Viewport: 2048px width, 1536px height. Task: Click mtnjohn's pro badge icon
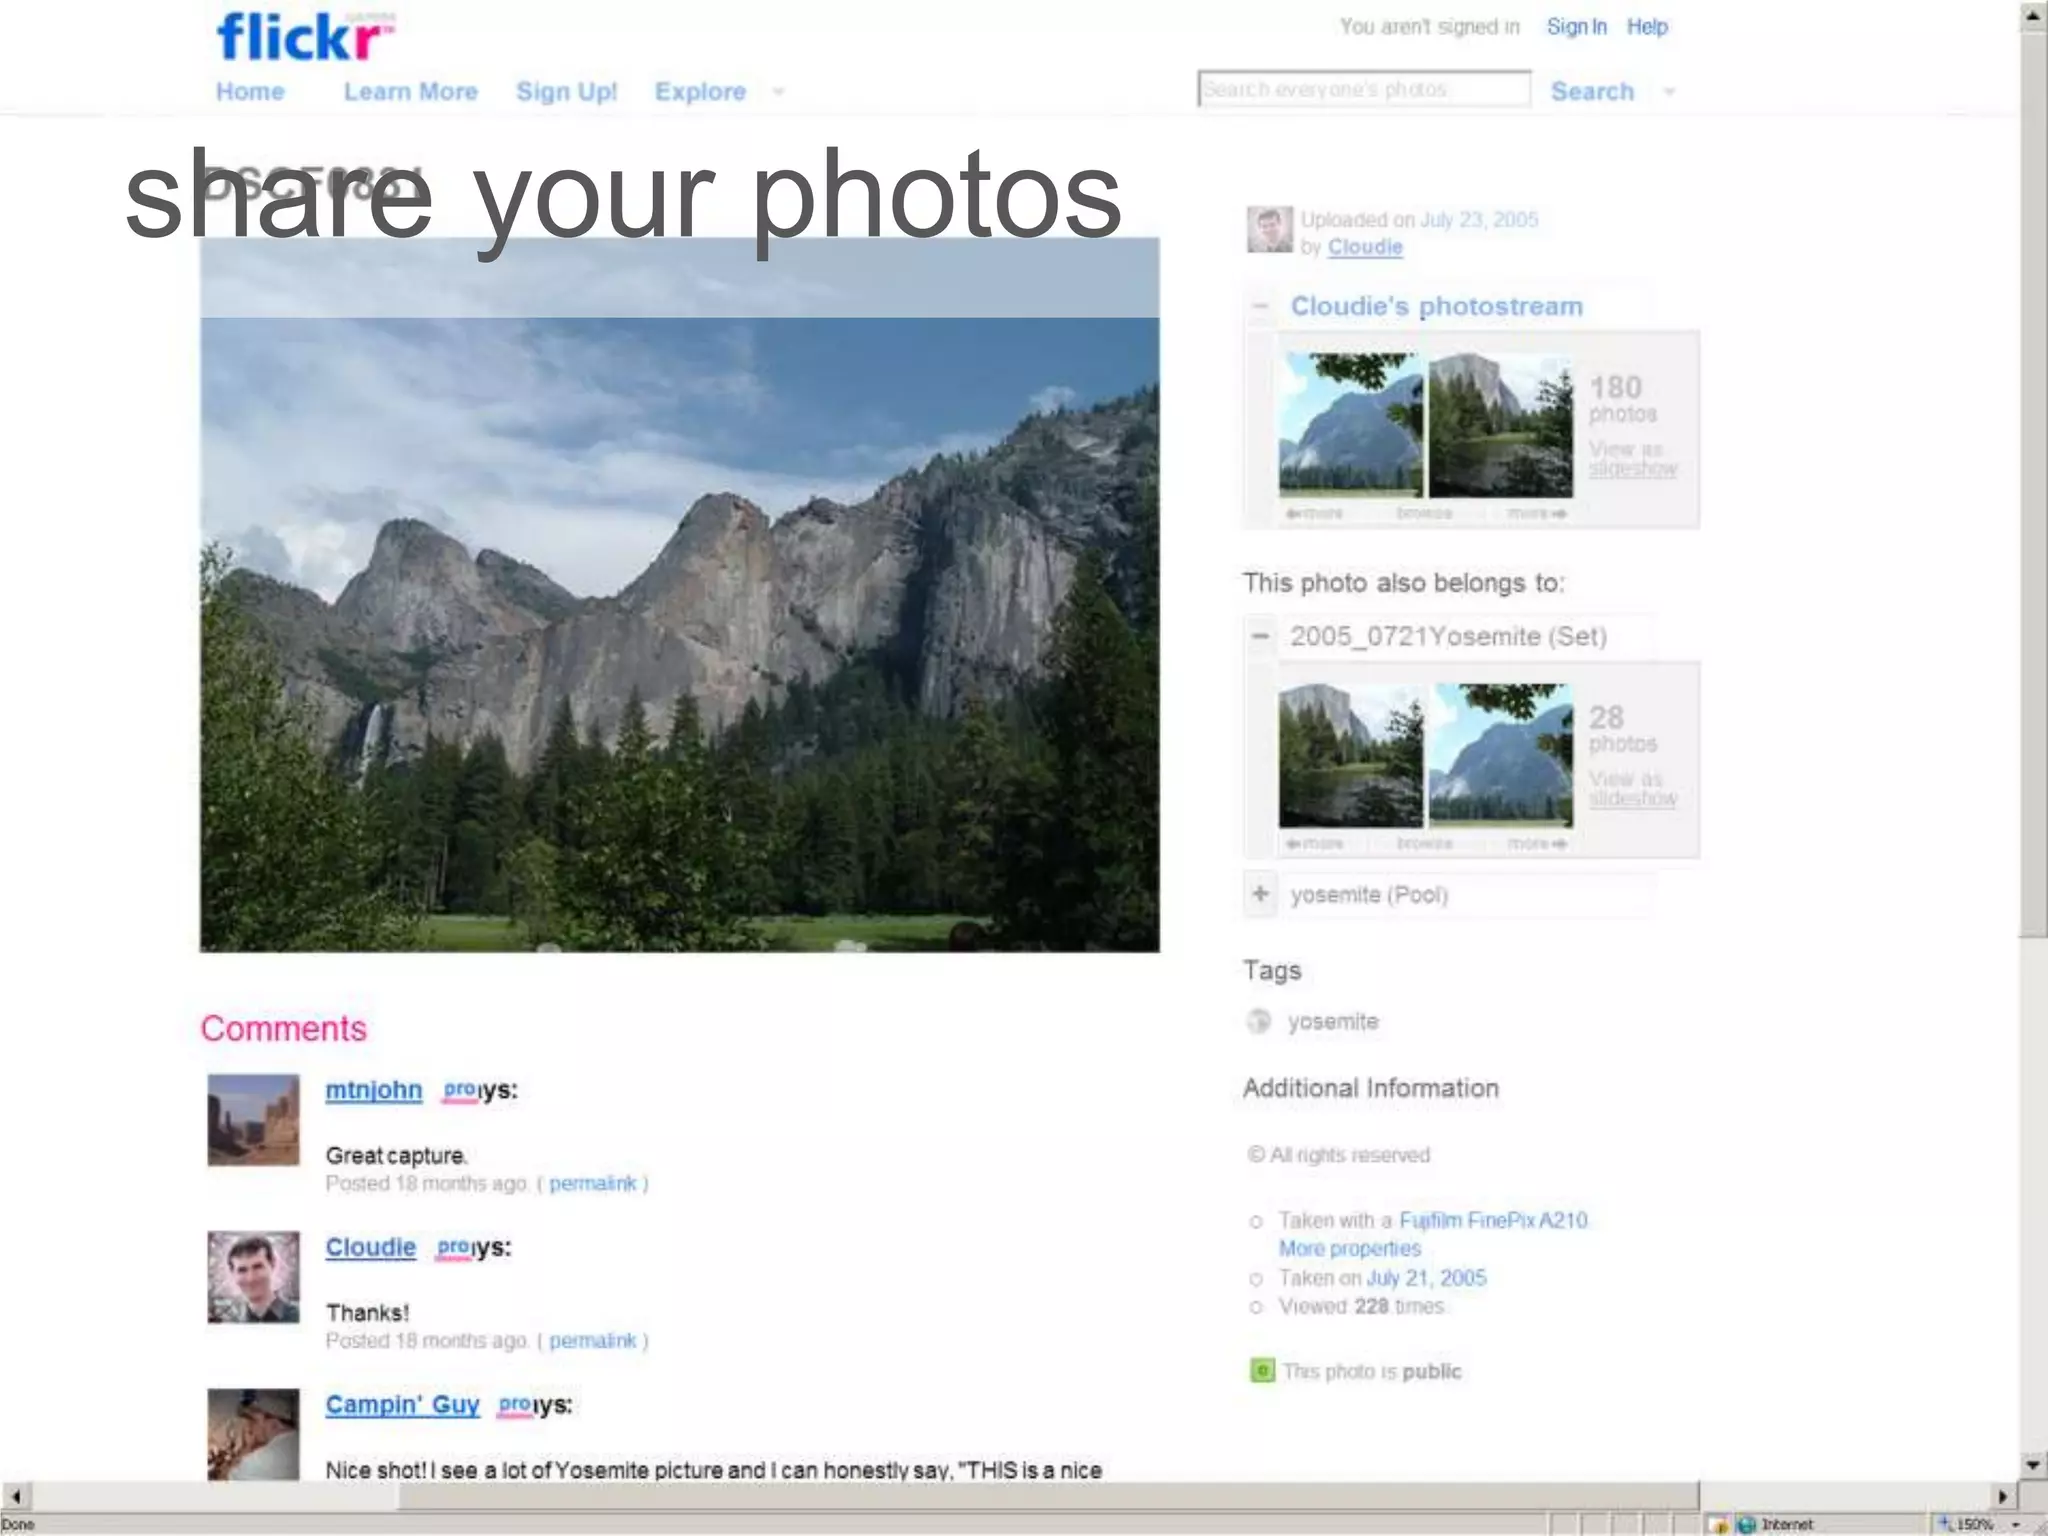[x=459, y=1090]
